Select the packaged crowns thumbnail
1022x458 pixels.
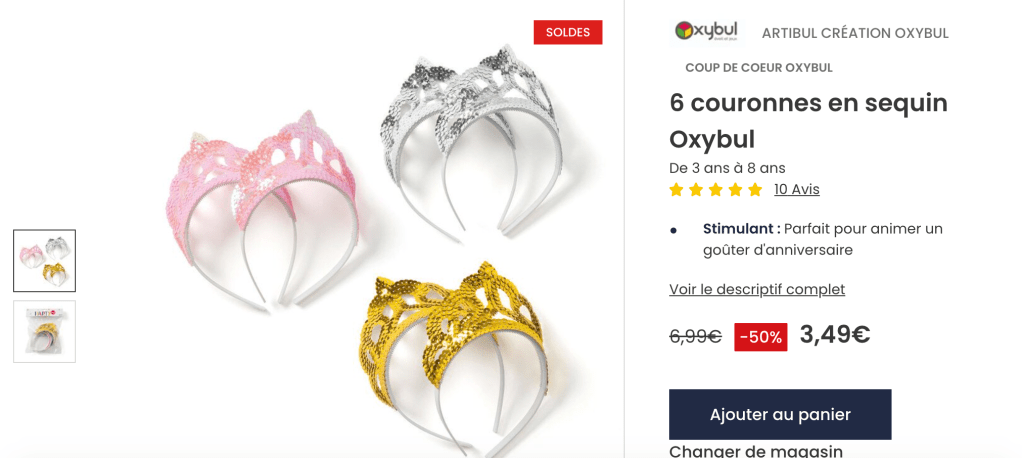pyautogui.click(x=44, y=332)
